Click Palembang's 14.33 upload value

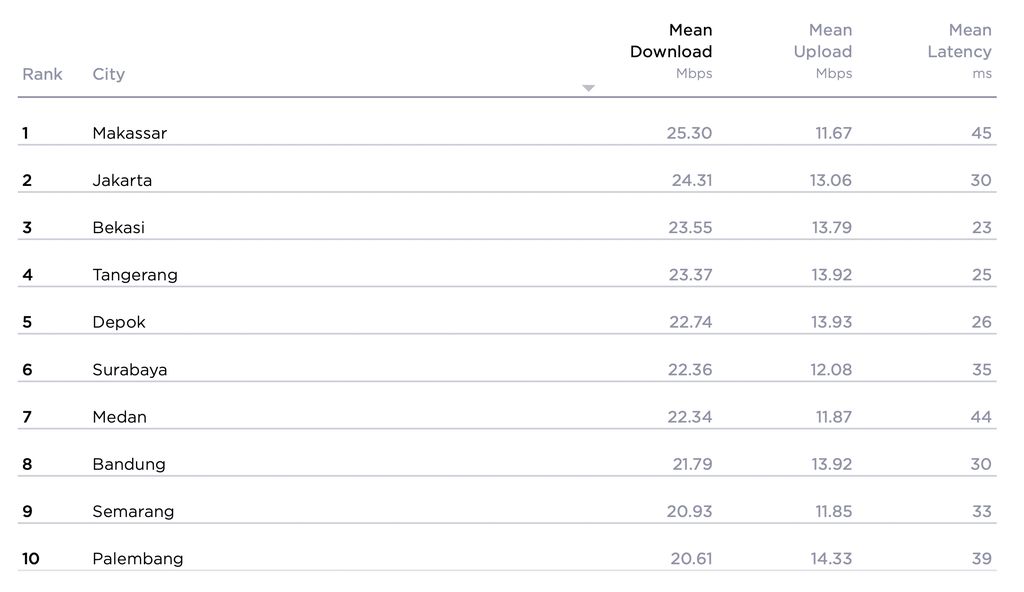click(x=831, y=559)
